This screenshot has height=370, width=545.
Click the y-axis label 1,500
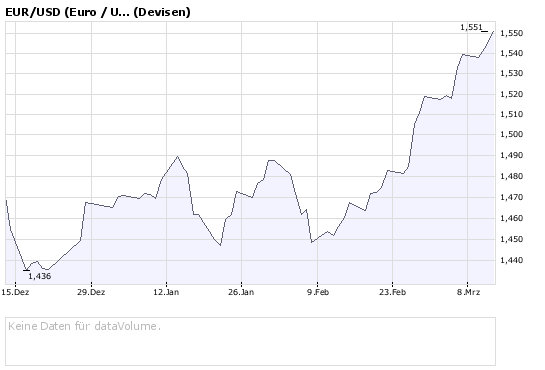511,134
